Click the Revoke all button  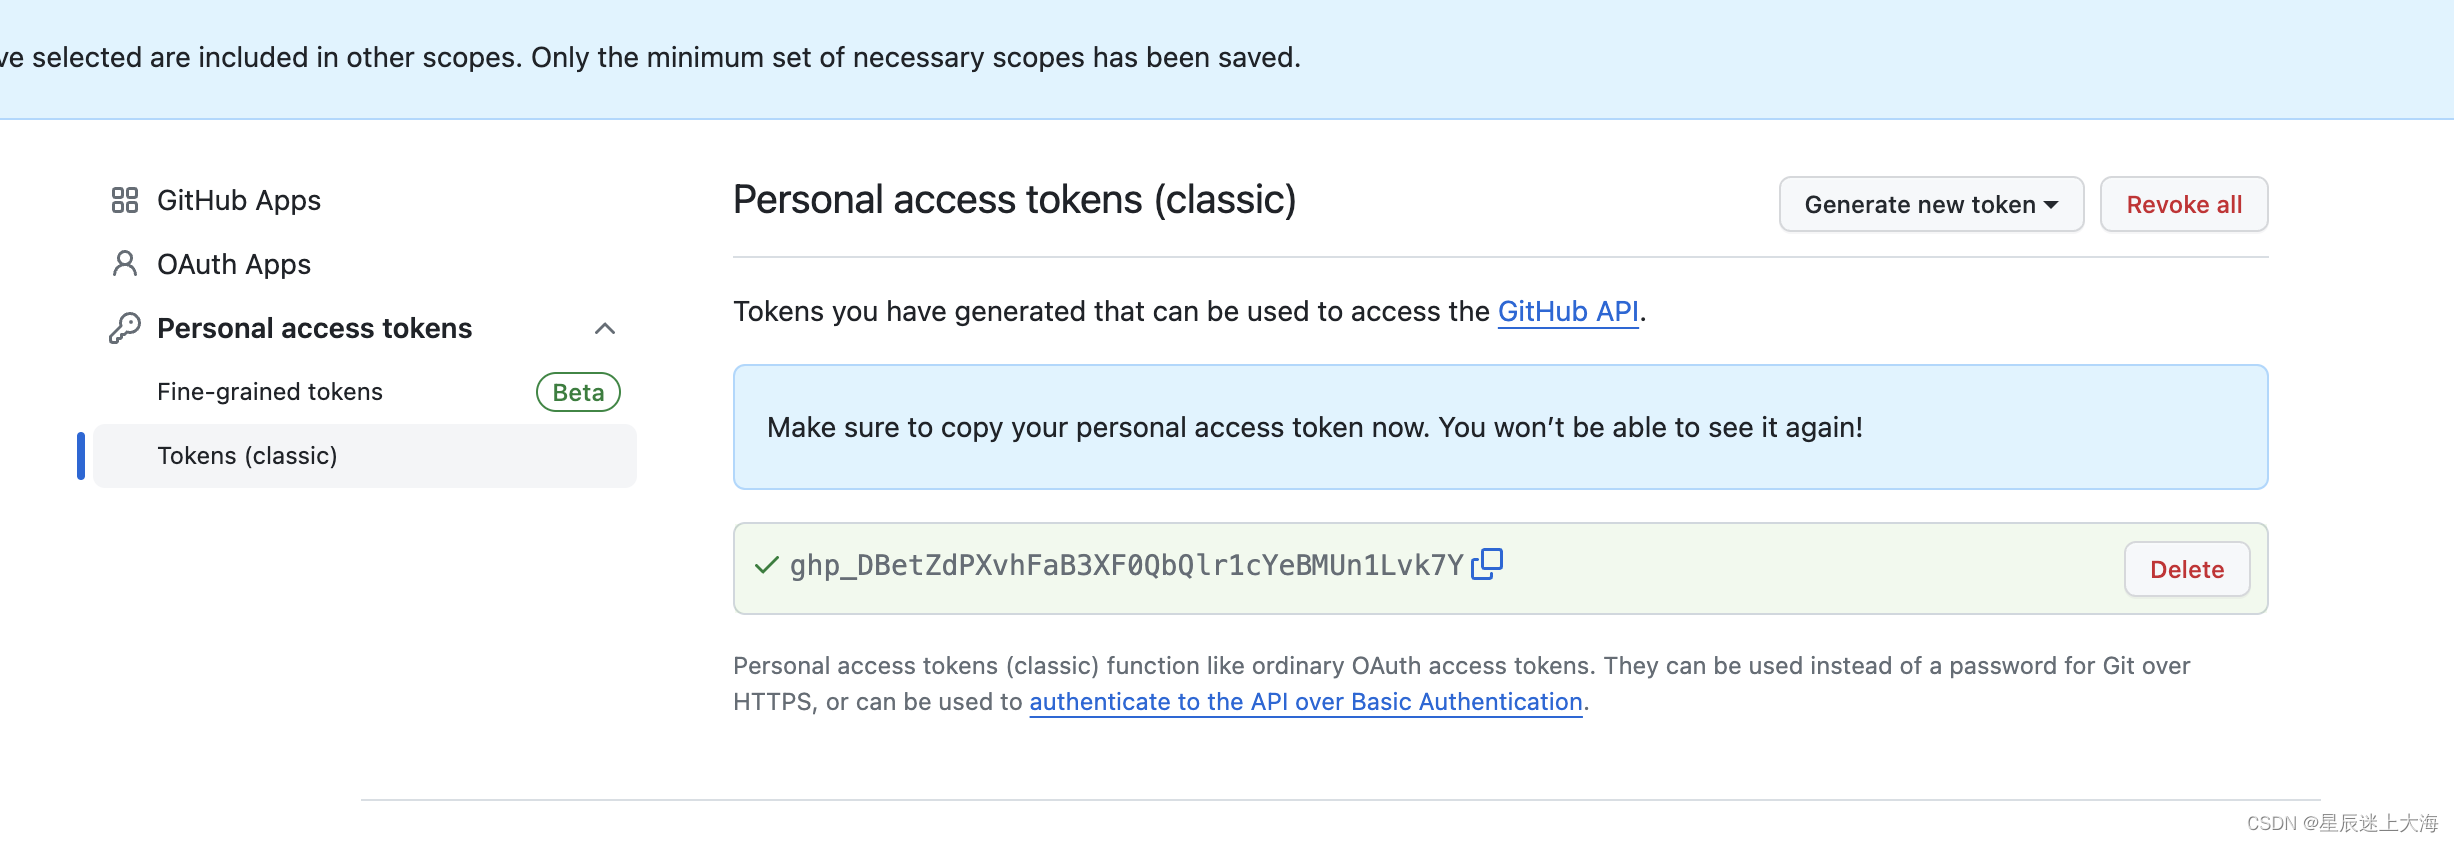[2183, 204]
